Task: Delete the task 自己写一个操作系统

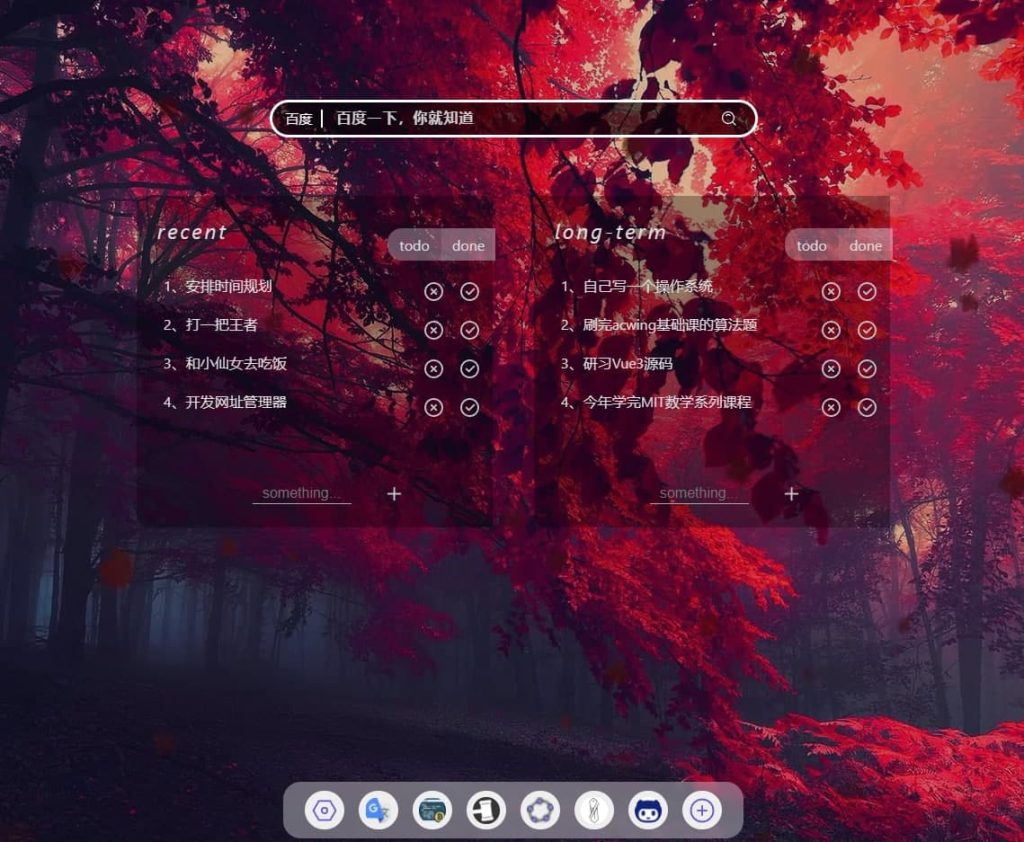Action: [x=831, y=291]
